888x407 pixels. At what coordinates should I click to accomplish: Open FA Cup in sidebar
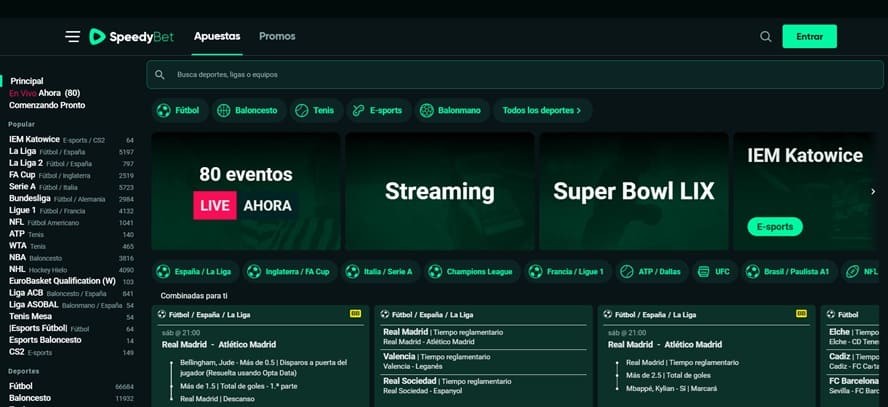[71, 175]
